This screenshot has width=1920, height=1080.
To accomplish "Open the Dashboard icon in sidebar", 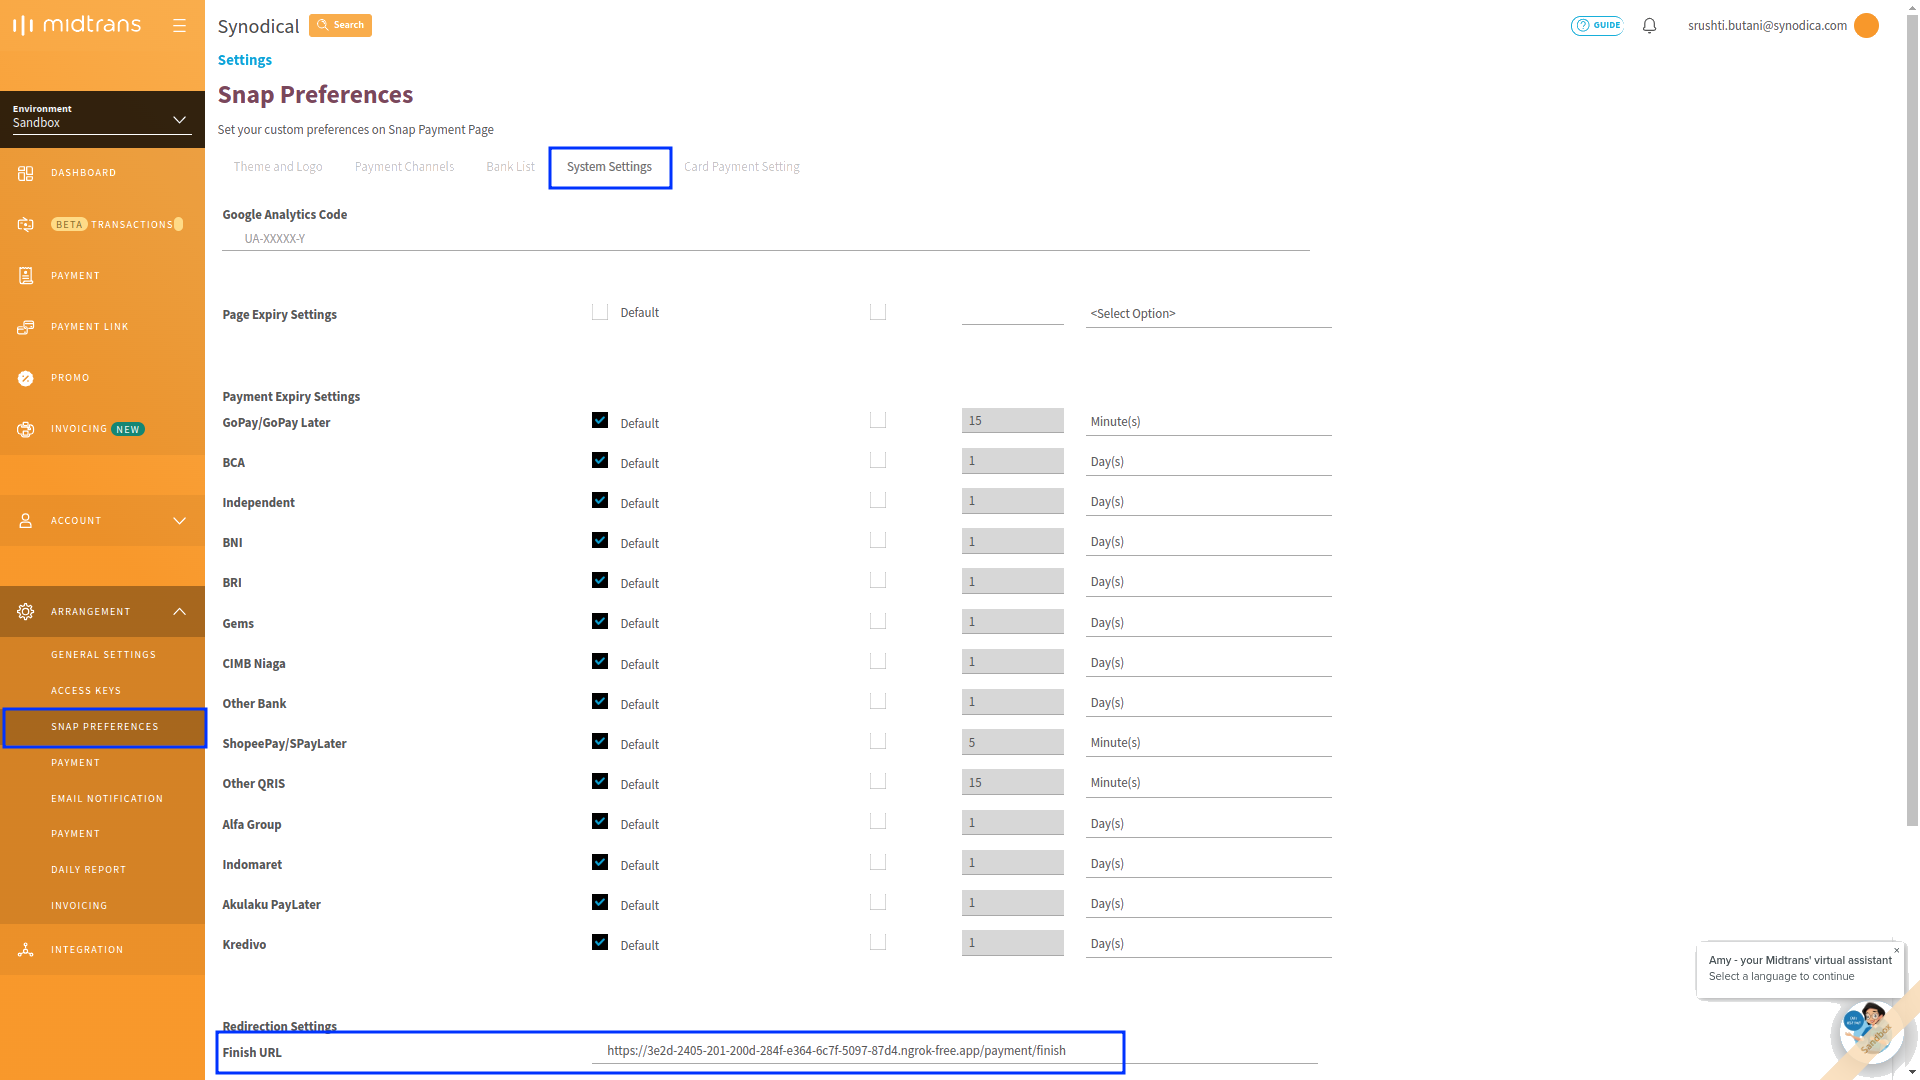I will click(26, 173).
